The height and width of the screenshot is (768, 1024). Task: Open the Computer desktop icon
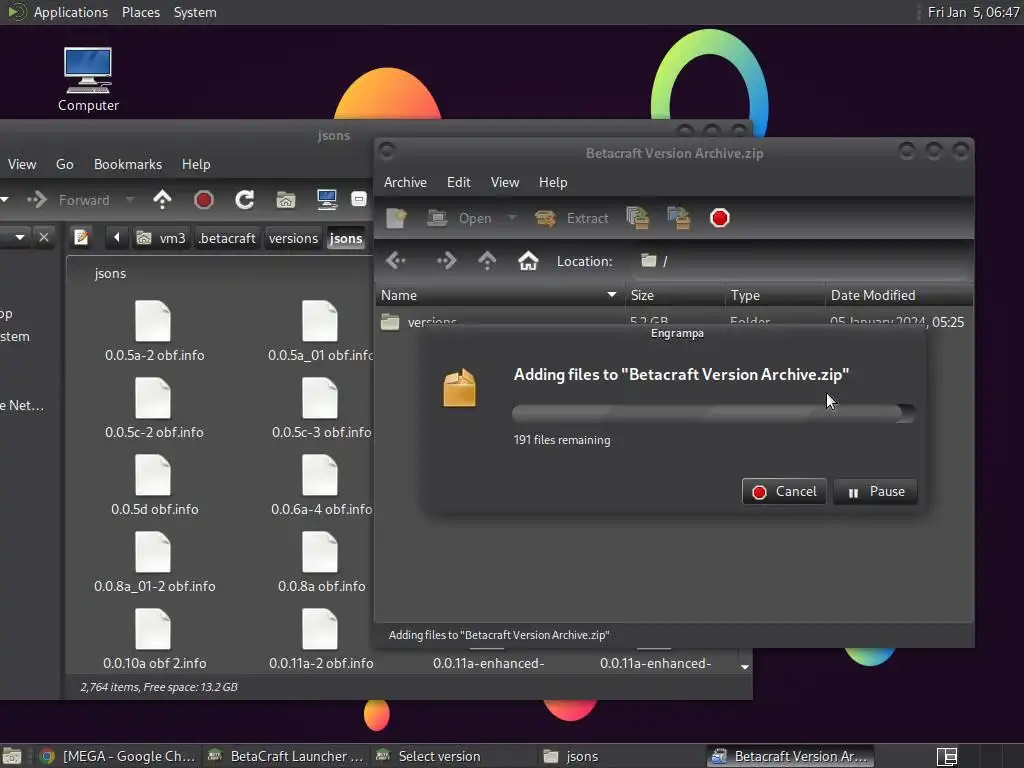(x=88, y=79)
